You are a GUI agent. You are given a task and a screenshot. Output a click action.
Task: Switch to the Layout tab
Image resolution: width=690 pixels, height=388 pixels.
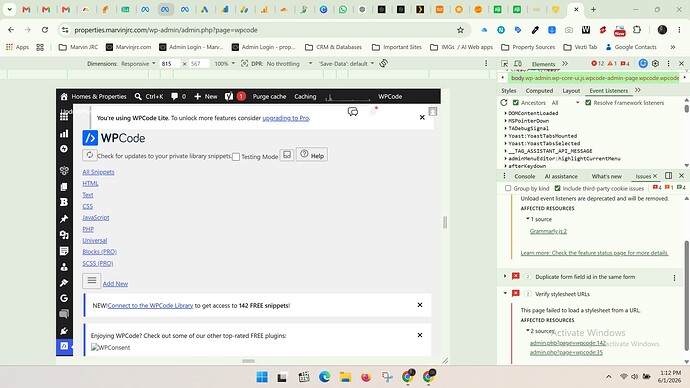[571, 91]
